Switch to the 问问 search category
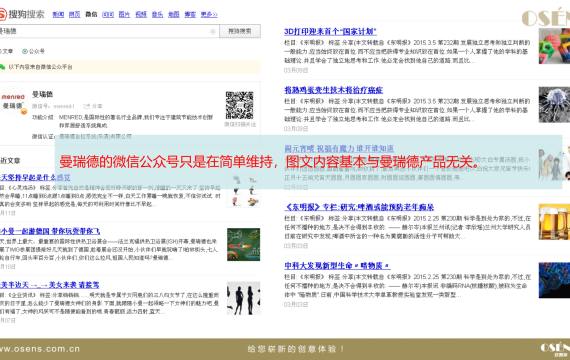Viewport: 570px width, 360px height. point(108,15)
